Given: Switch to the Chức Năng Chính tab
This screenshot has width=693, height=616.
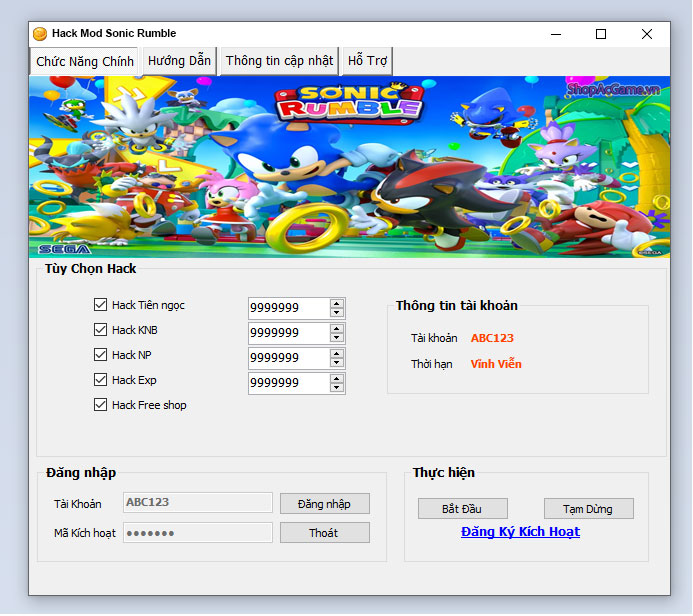Looking at the screenshot, I should pyautogui.click(x=85, y=61).
